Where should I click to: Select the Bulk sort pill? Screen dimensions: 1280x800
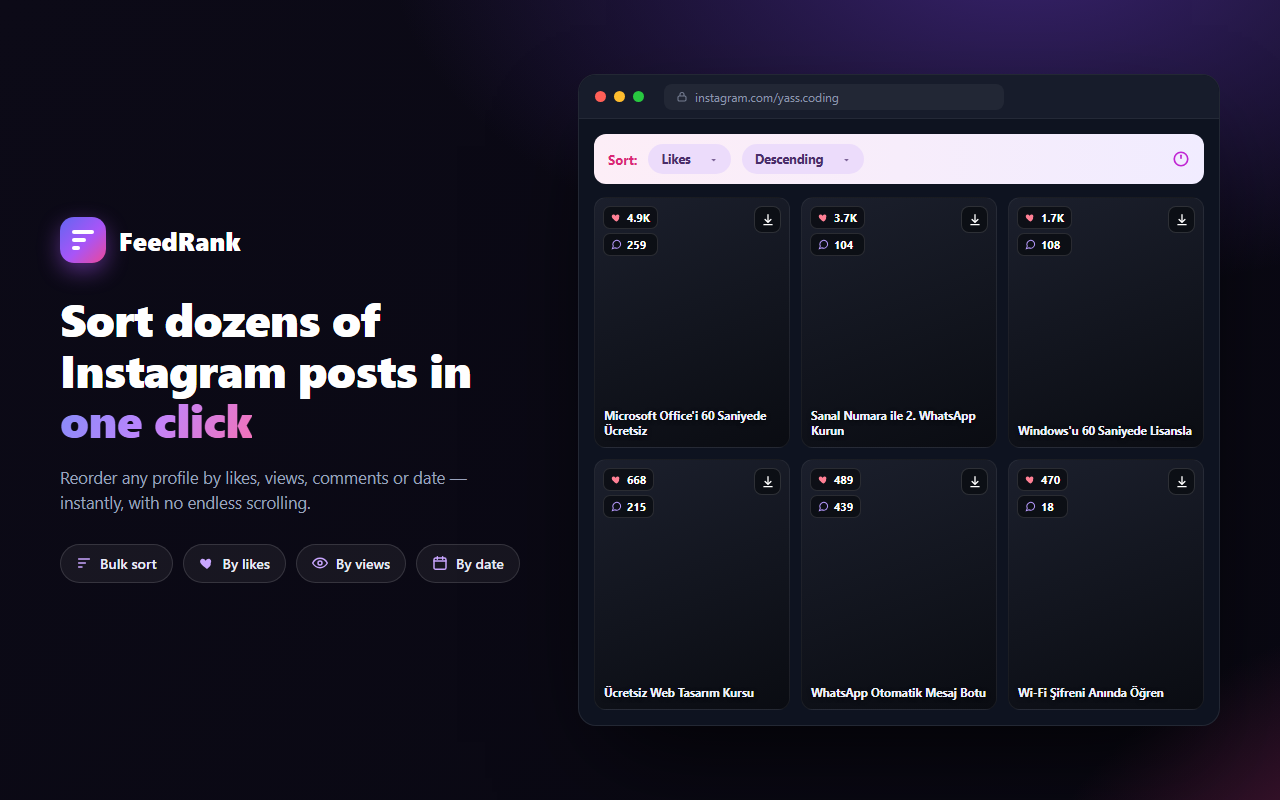(116, 564)
